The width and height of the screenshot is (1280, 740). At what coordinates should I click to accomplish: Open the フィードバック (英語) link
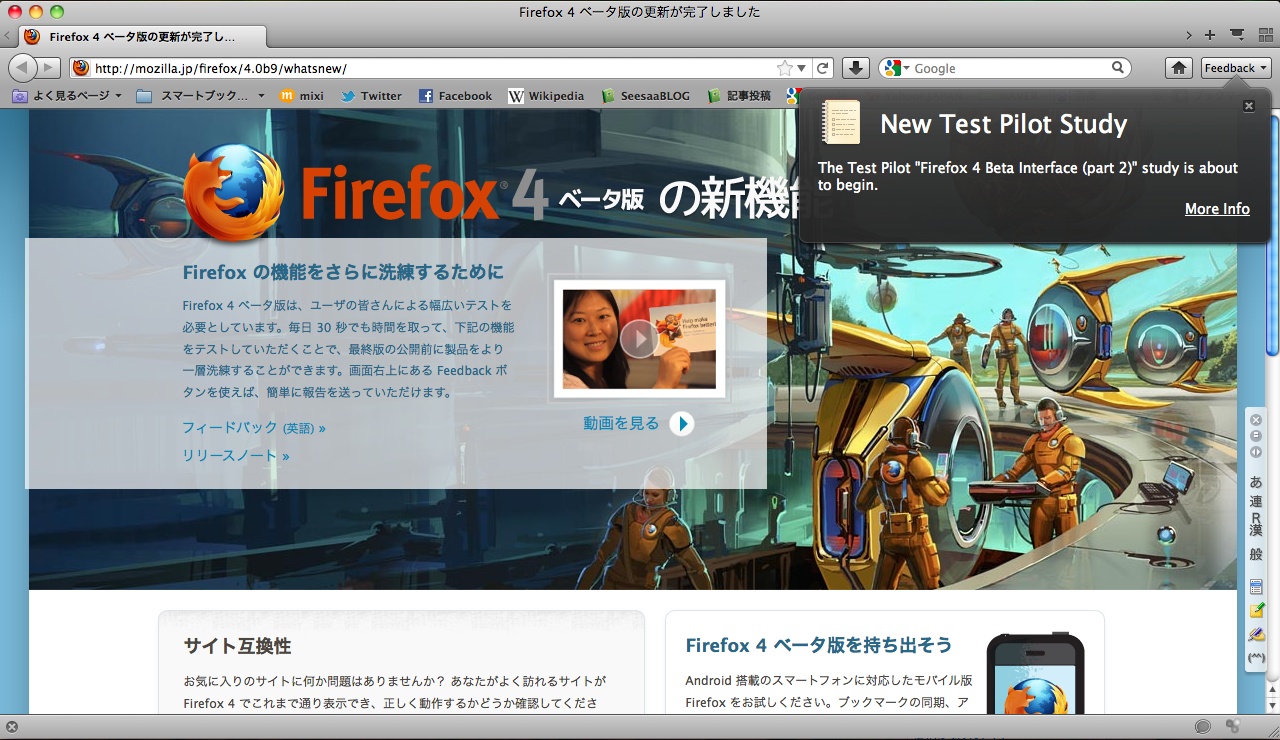click(254, 428)
